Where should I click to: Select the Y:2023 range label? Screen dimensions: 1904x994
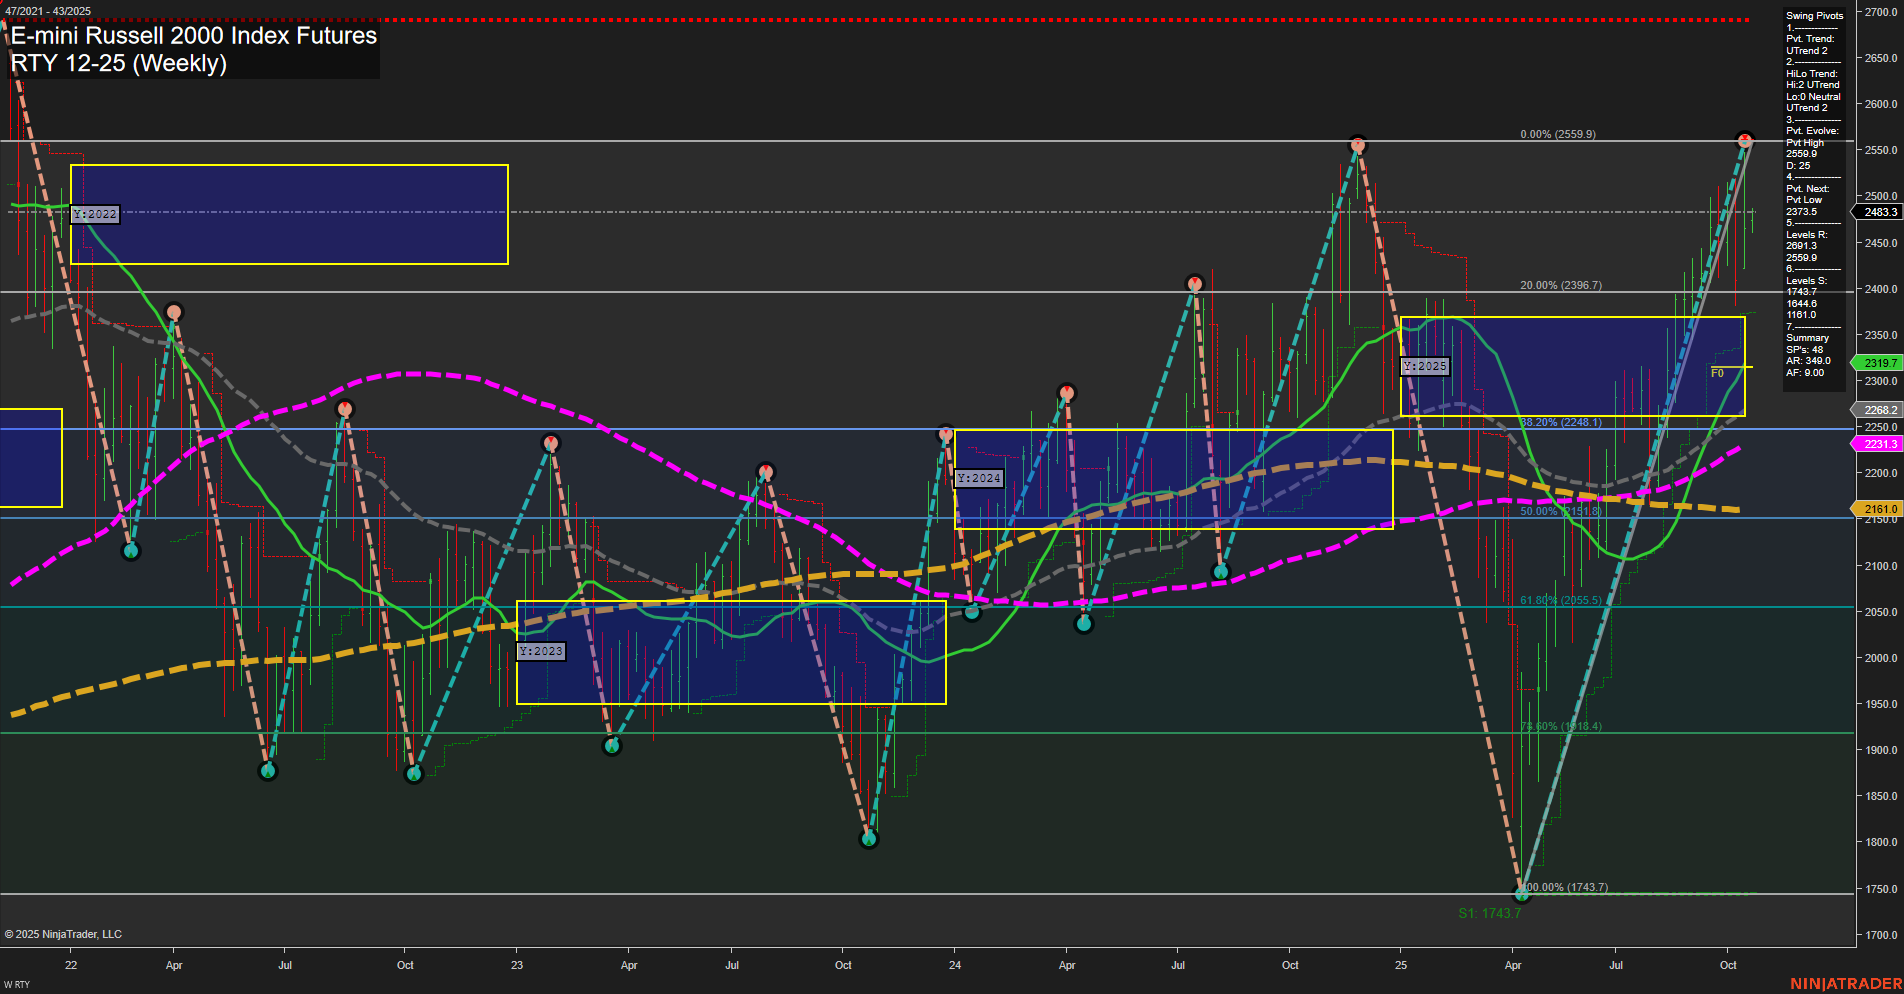coord(541,650)
